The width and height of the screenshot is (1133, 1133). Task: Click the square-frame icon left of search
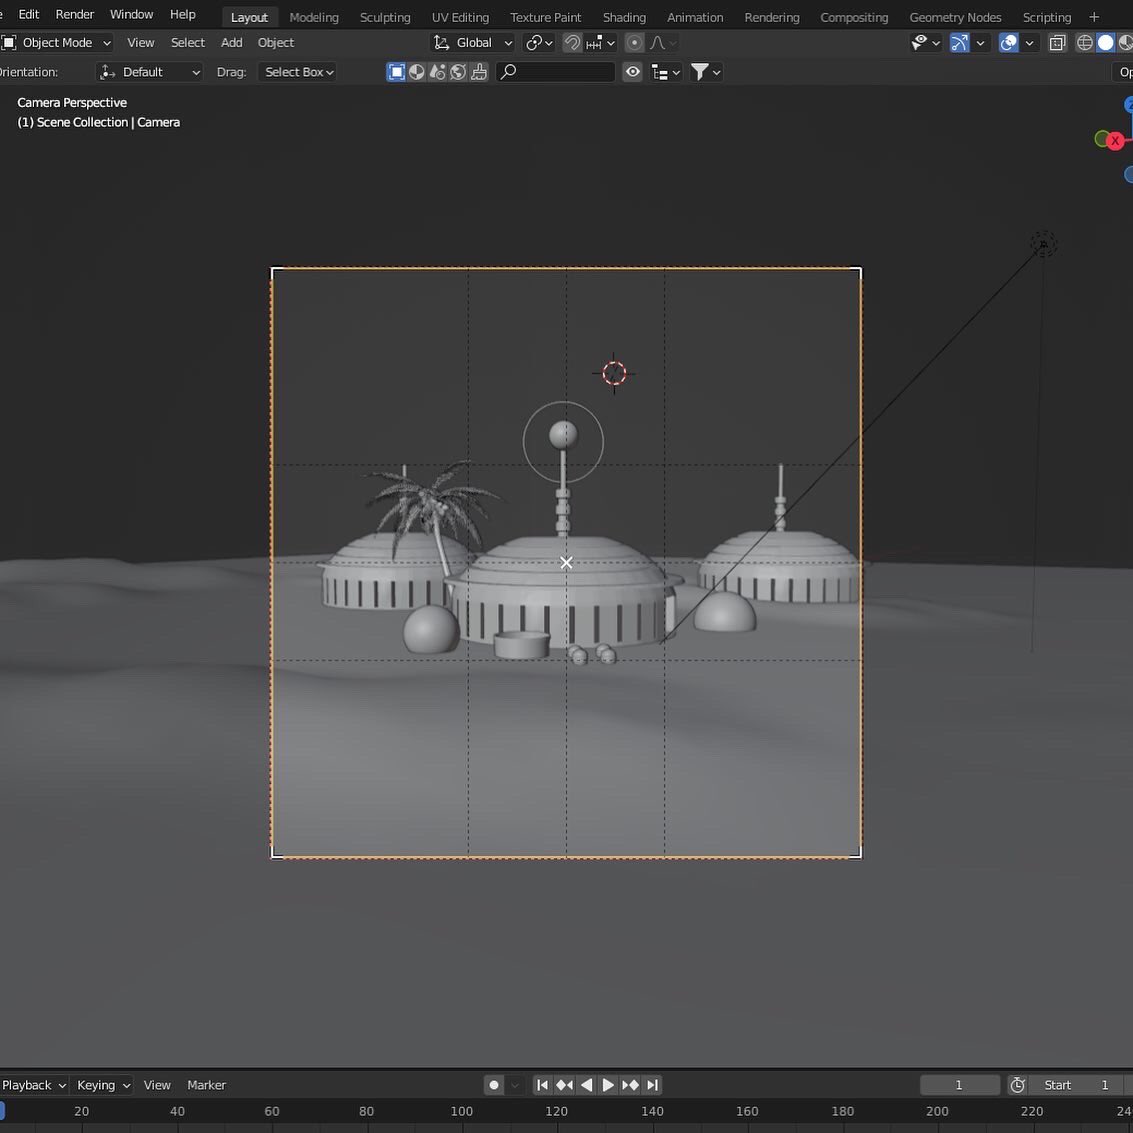[396, 72]
